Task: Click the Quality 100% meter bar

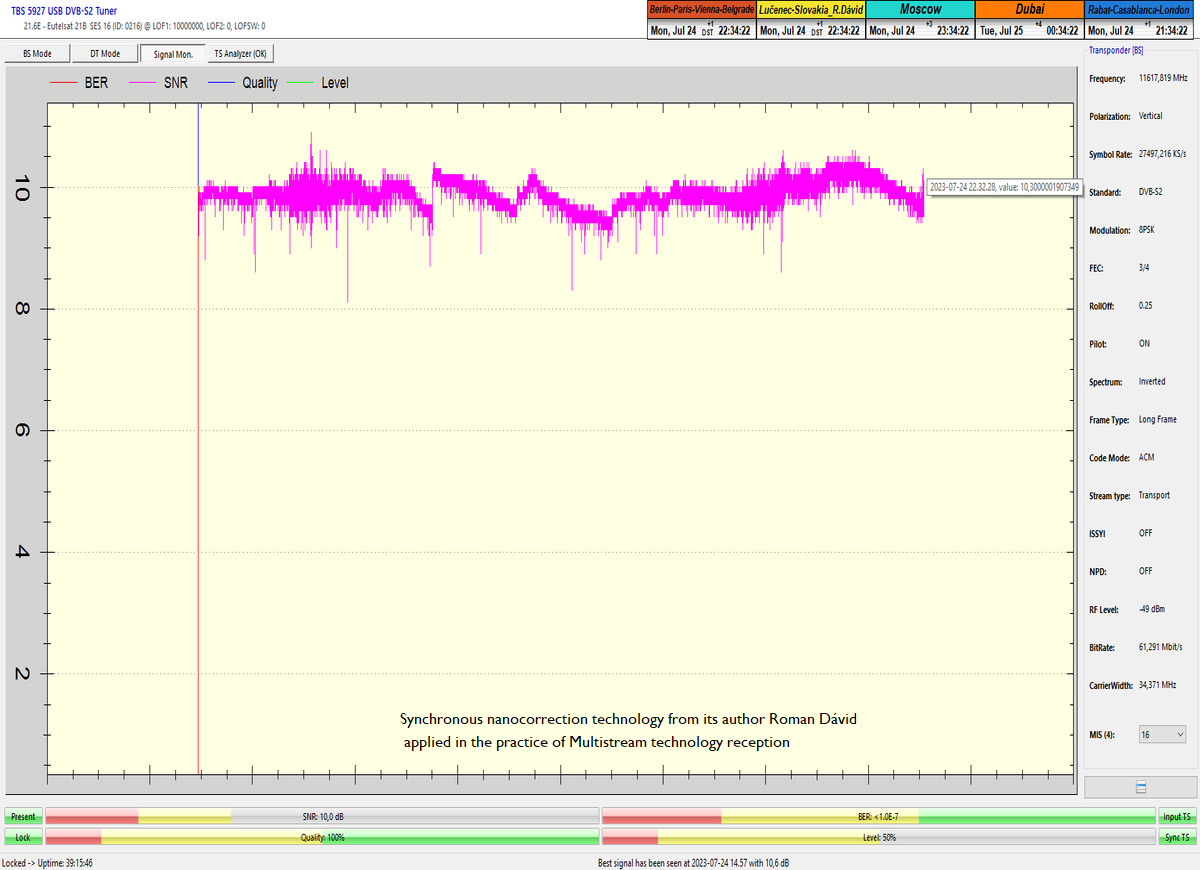Action: pyautogui.click(x=322, y=837)
